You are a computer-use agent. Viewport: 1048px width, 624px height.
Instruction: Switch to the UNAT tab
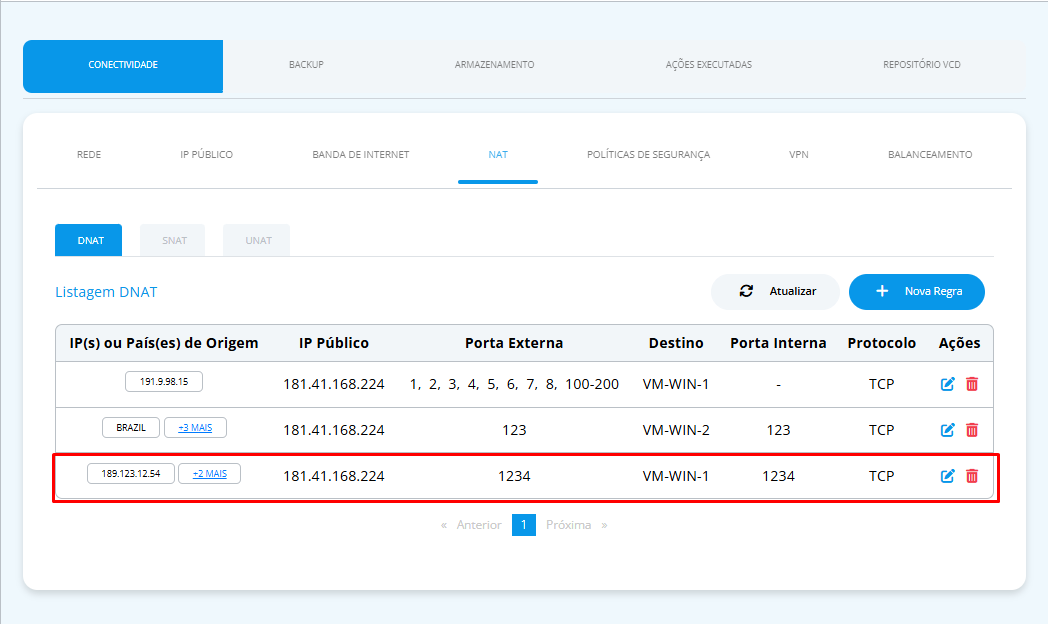point(257,240)
